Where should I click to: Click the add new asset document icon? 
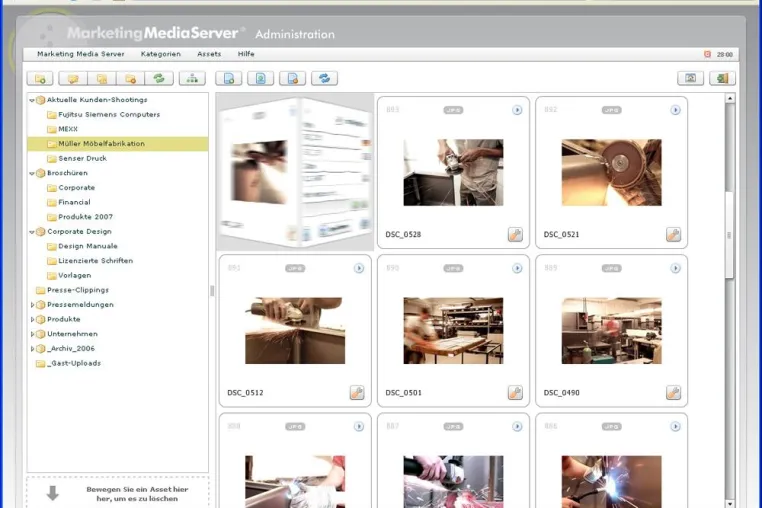tap(229, 78)
